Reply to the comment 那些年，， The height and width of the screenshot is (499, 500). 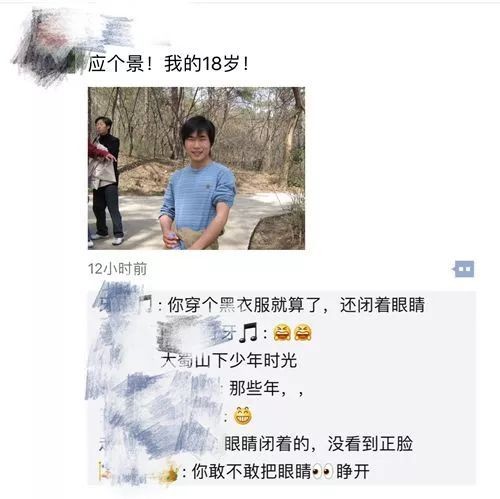266,388
